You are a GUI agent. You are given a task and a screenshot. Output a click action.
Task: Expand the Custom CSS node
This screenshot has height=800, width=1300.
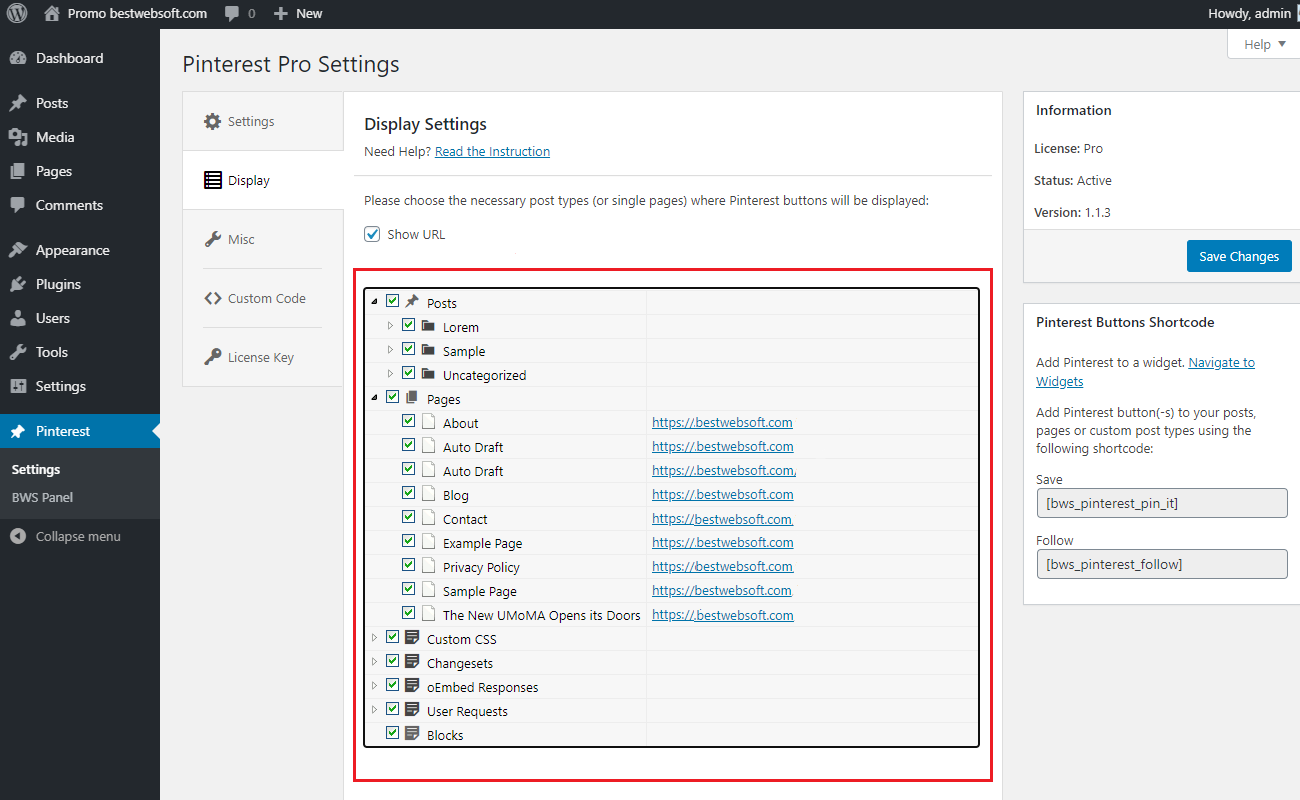(375, 638)
